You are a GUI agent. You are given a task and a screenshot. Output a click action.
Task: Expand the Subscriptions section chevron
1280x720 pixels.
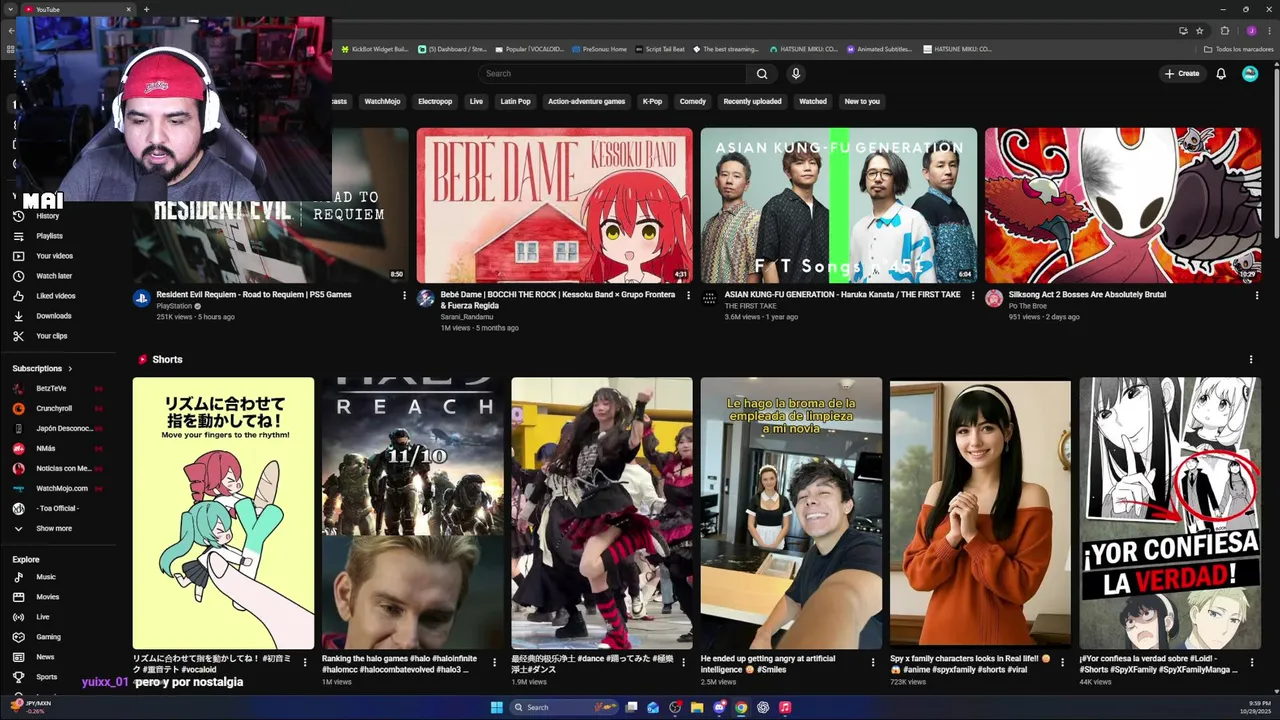[70, 369]
